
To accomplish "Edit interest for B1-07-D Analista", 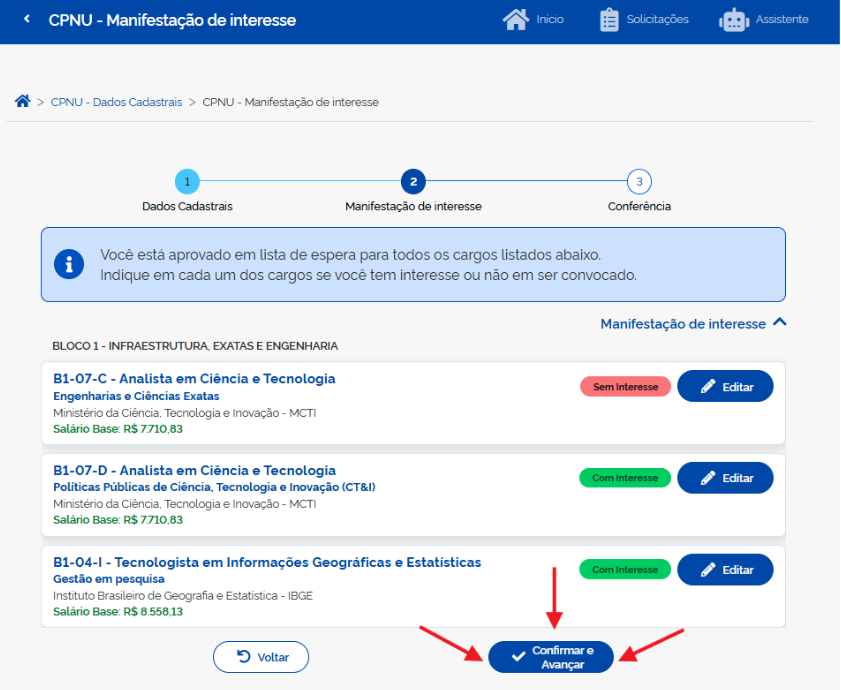I will (725, 478).
